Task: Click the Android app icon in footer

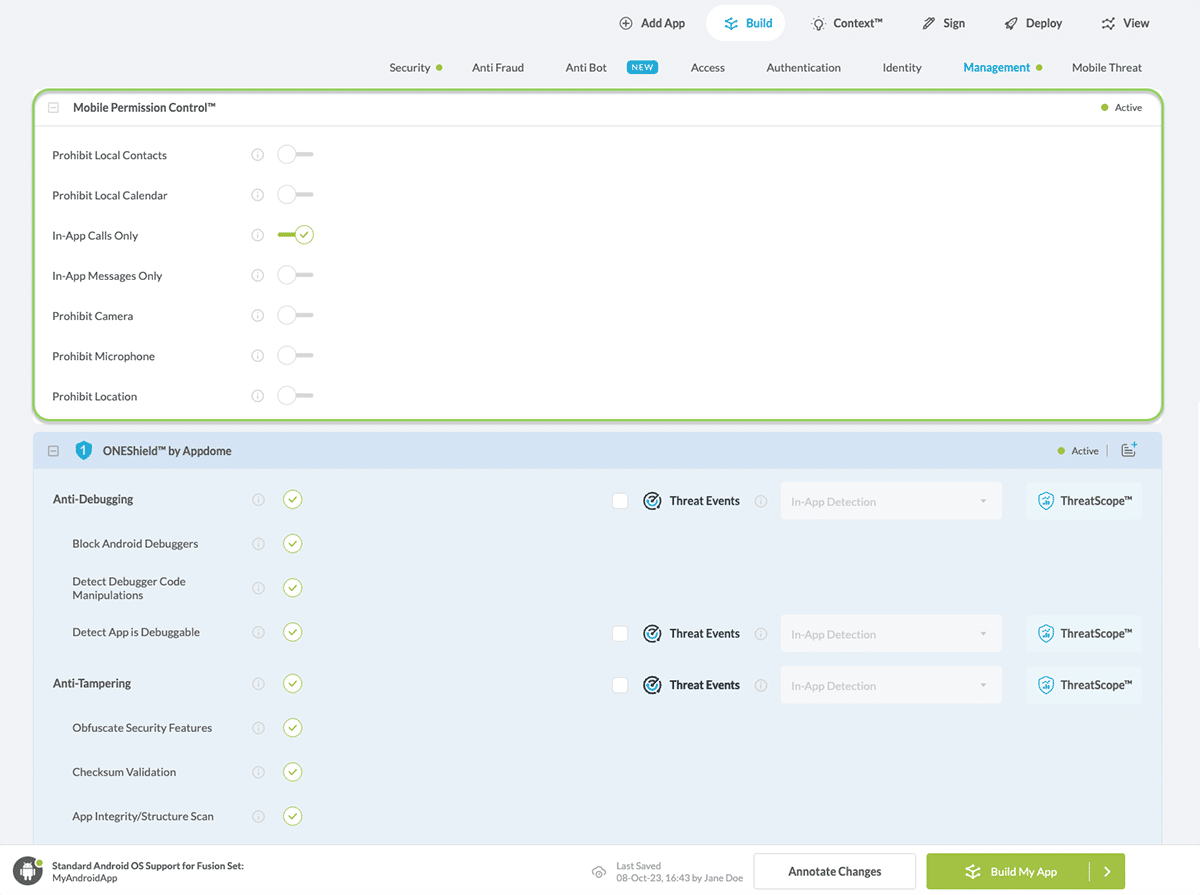Action: 27,871
